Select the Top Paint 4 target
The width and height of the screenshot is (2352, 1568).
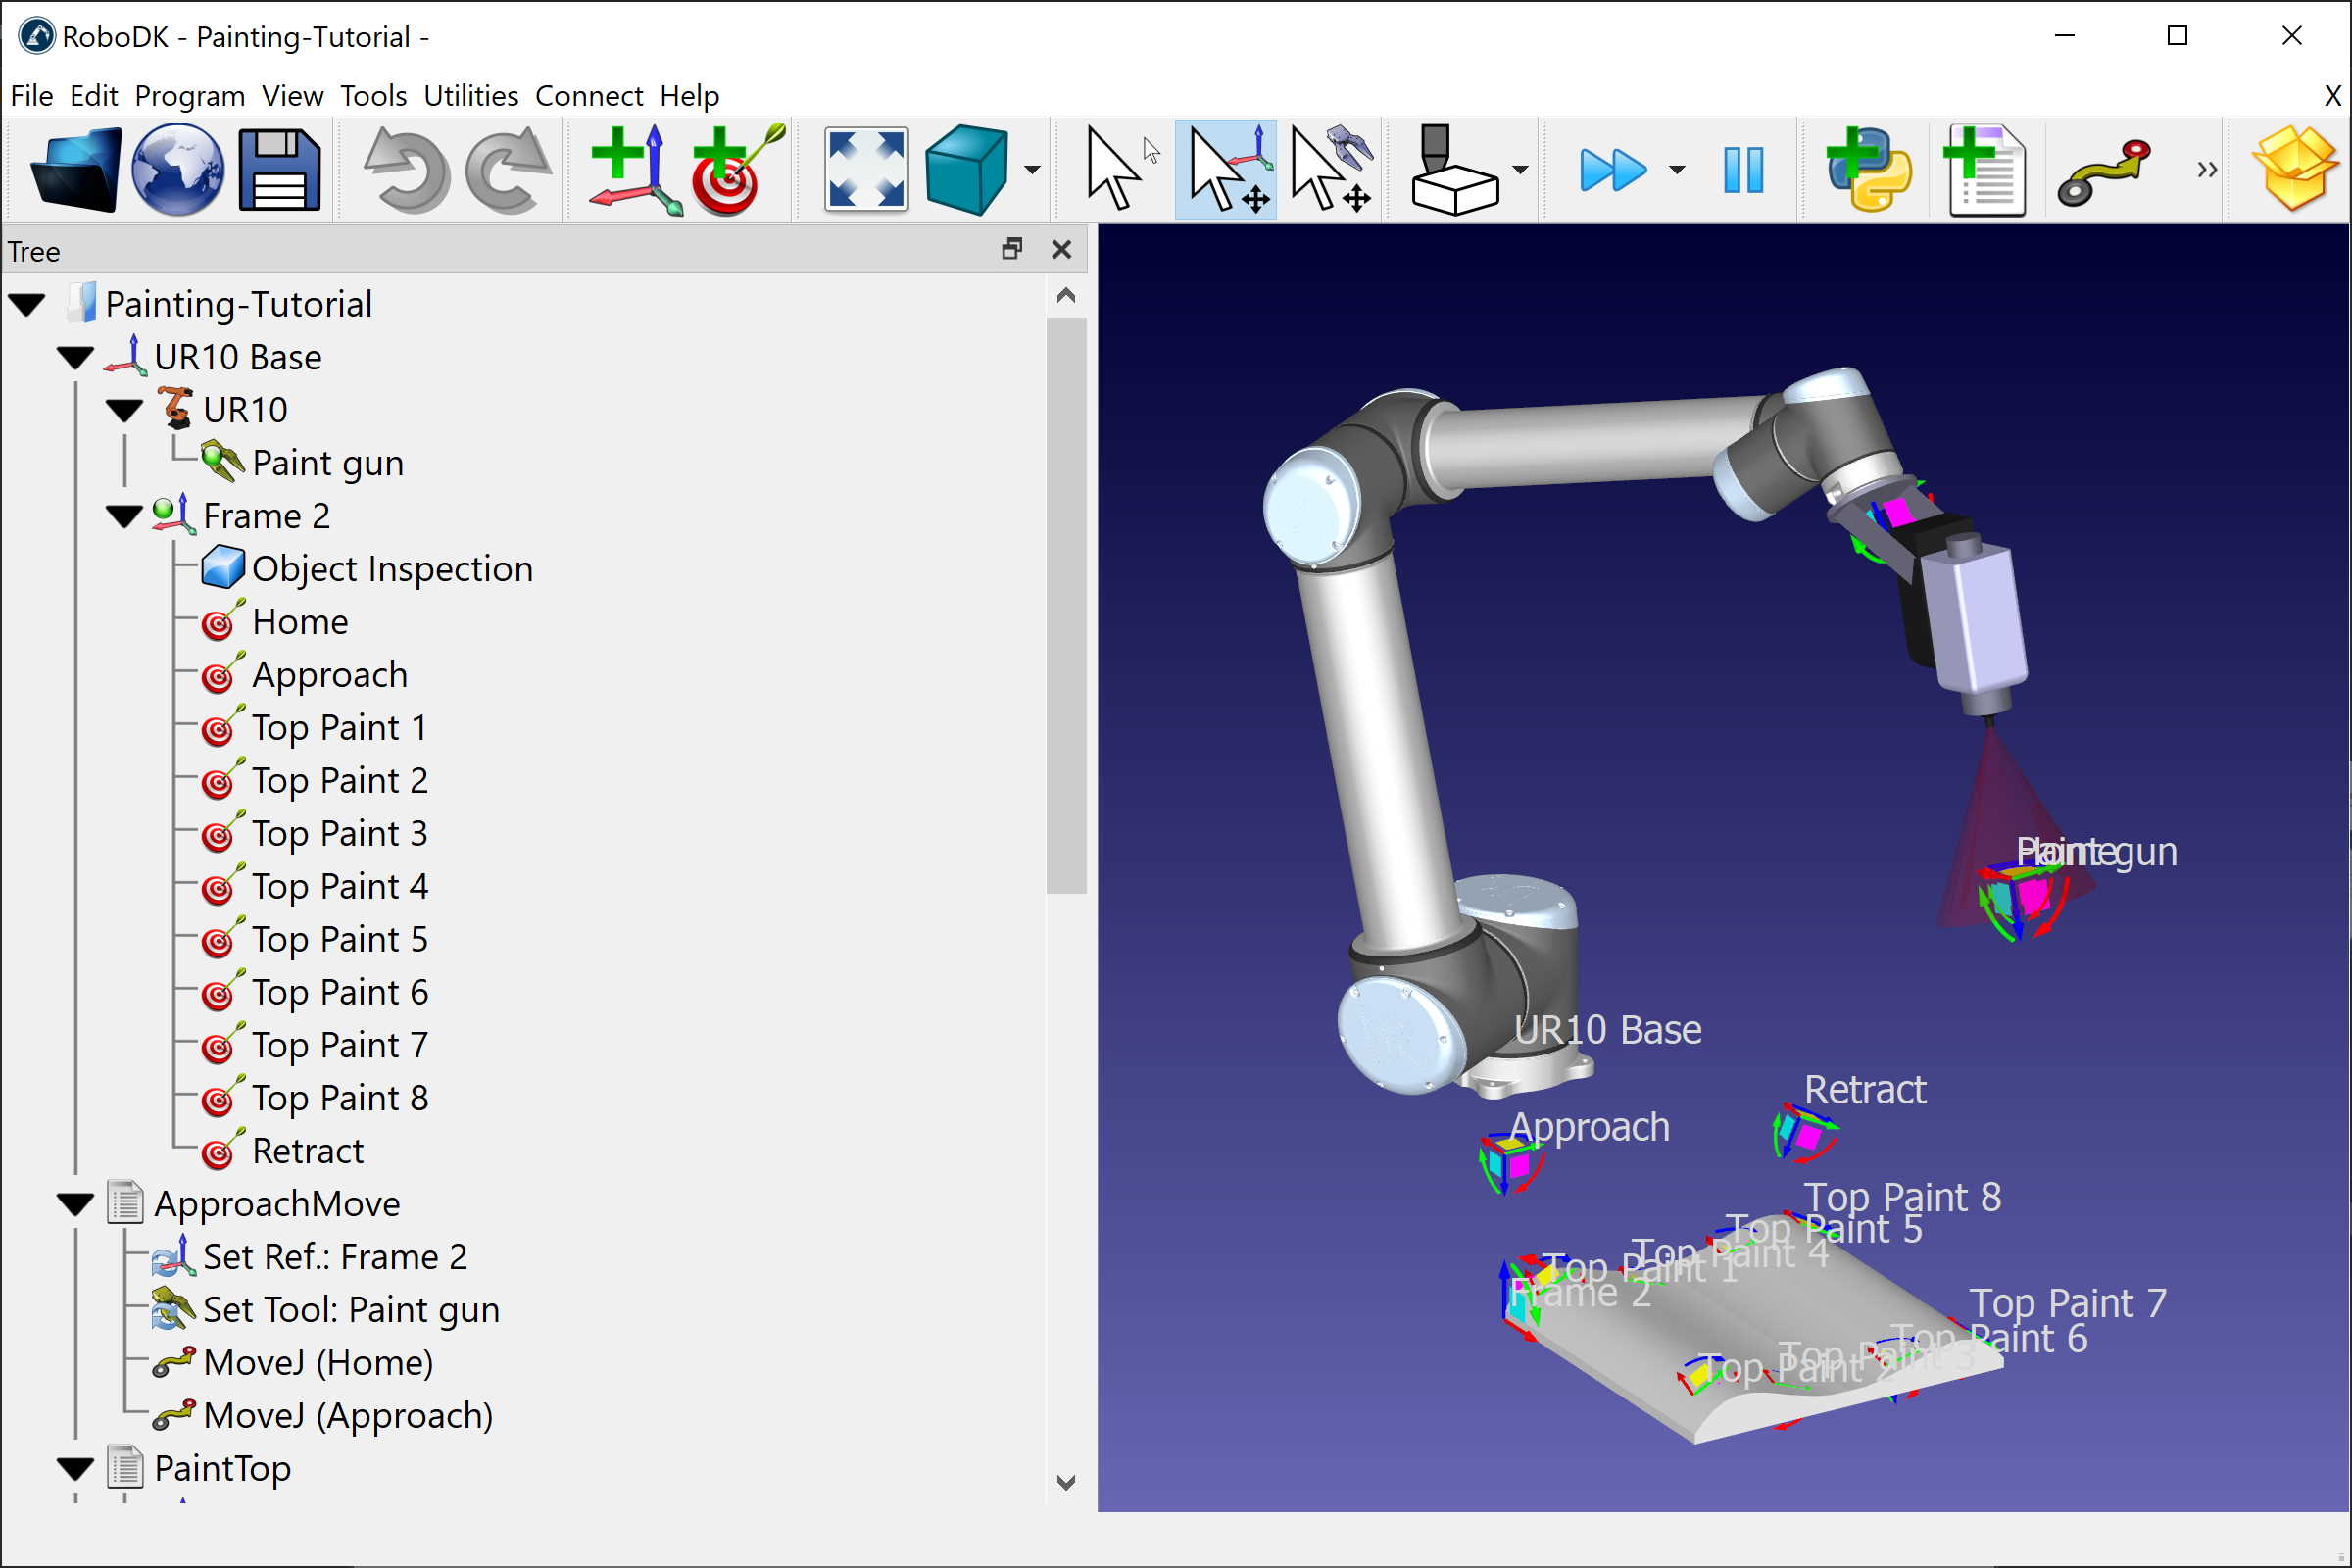[339, 887]
